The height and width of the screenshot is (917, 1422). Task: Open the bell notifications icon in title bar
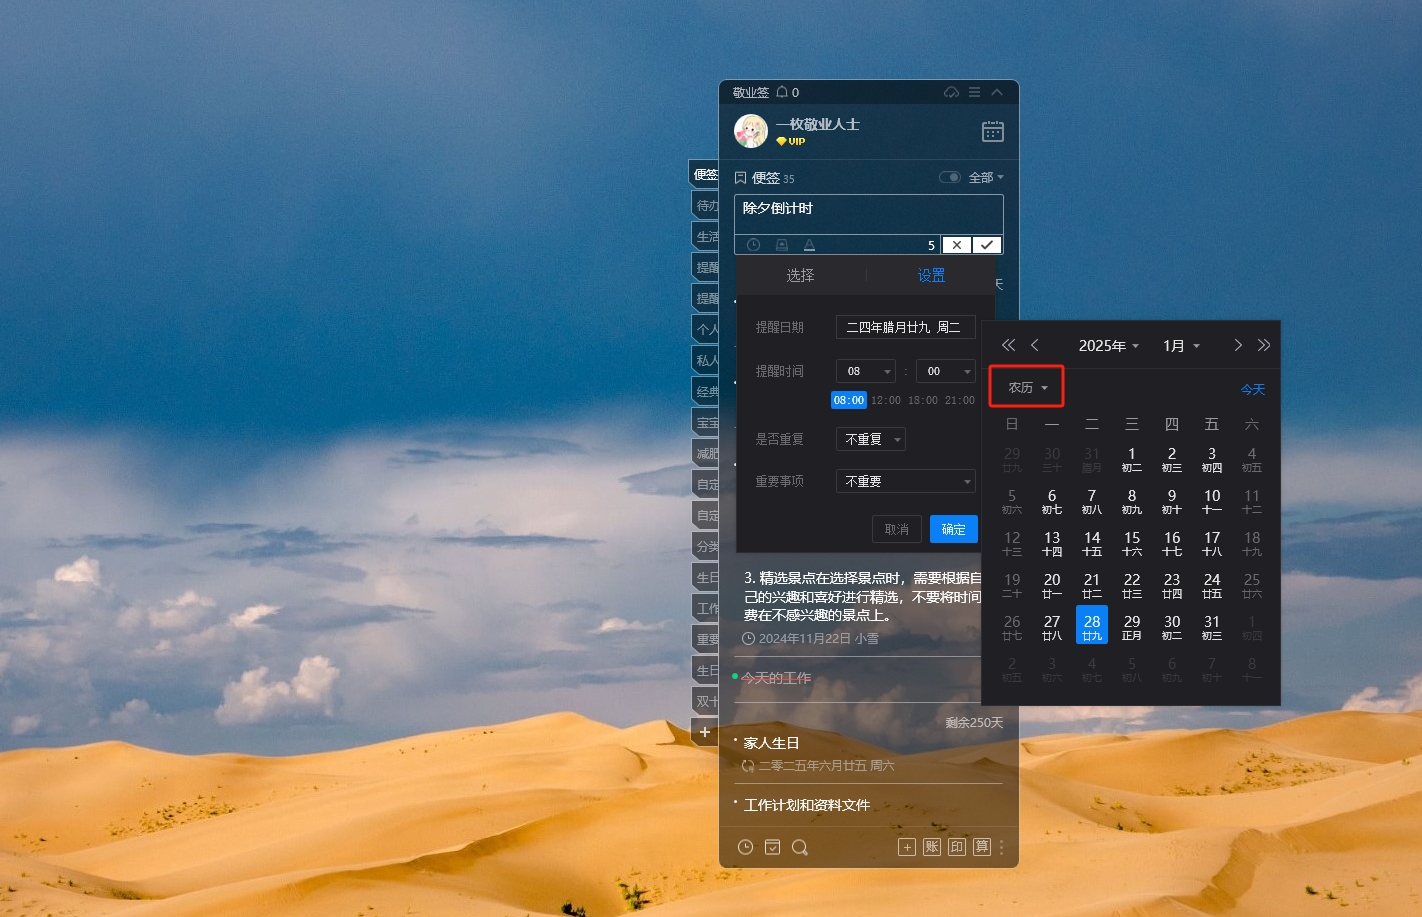tap(782, 92)
